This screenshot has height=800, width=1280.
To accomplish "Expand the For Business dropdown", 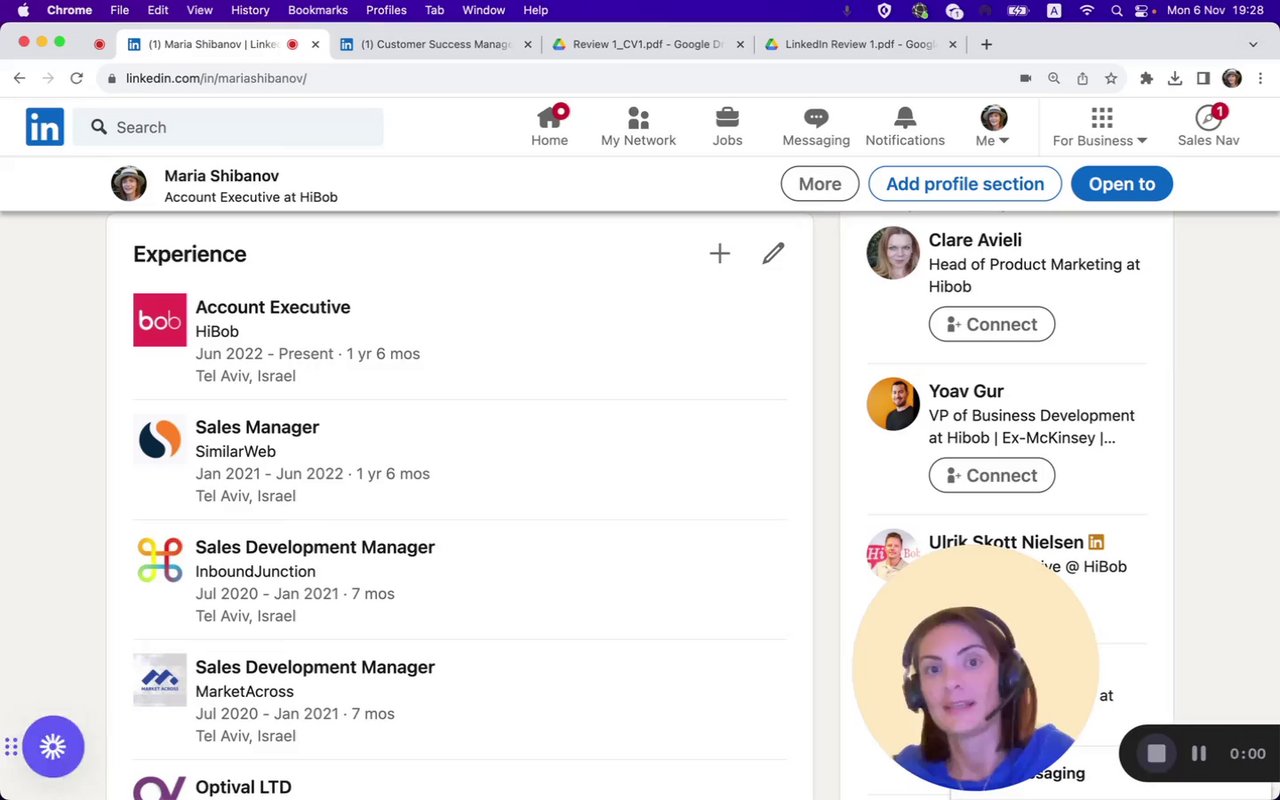I will [1100, 141].
